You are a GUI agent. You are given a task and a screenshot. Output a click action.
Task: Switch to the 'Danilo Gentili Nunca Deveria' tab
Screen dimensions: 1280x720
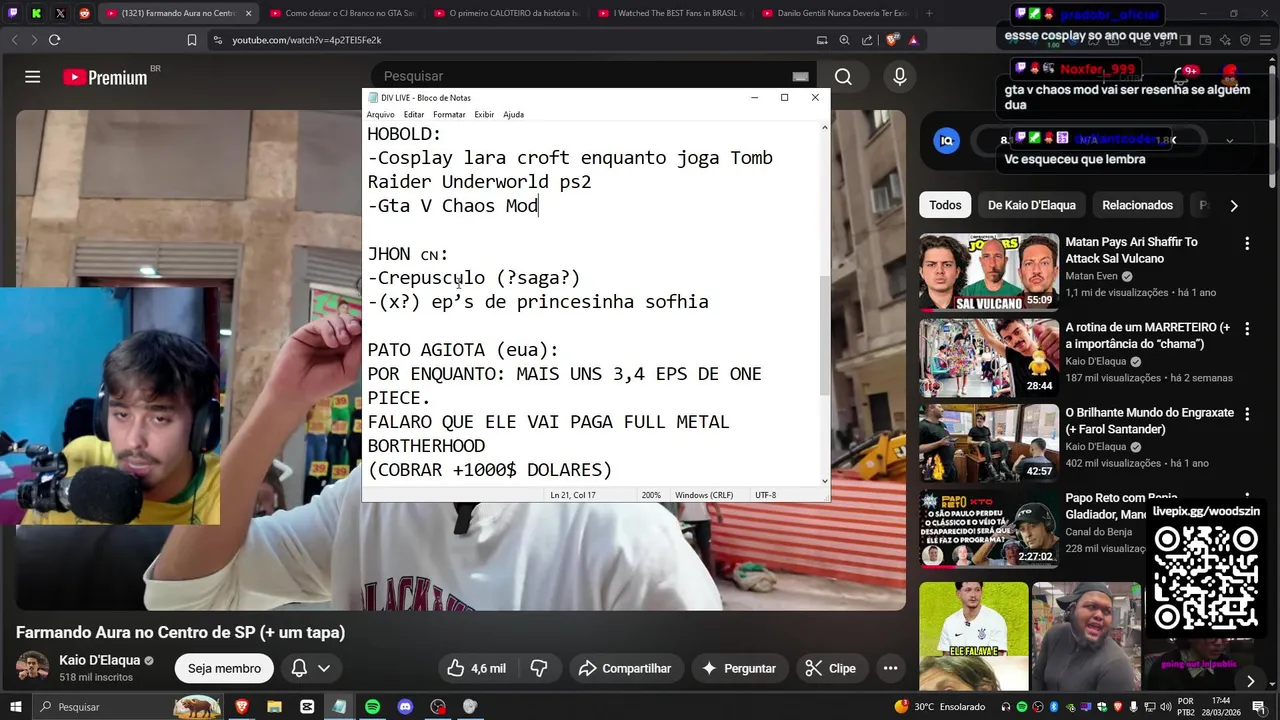click(x=834, y=13)
